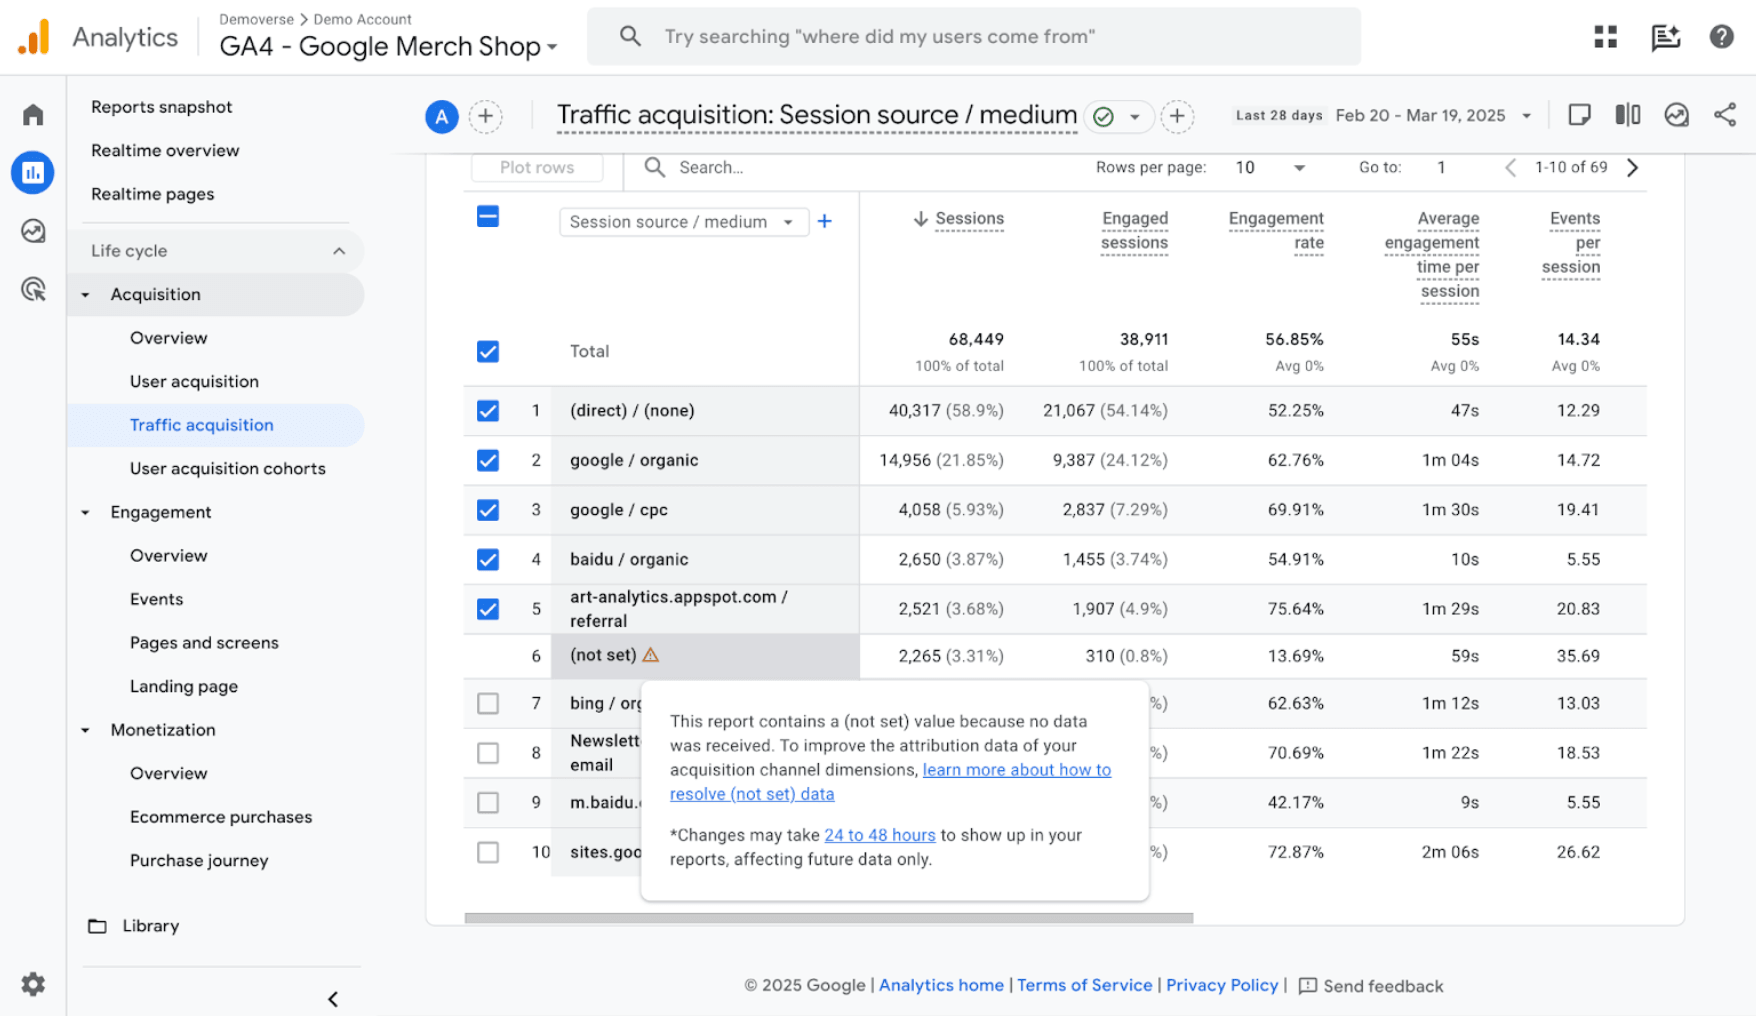Open the Rows per page dropdown
This screenshot has height=1016, width=1756.
(x=1270, y=167)
